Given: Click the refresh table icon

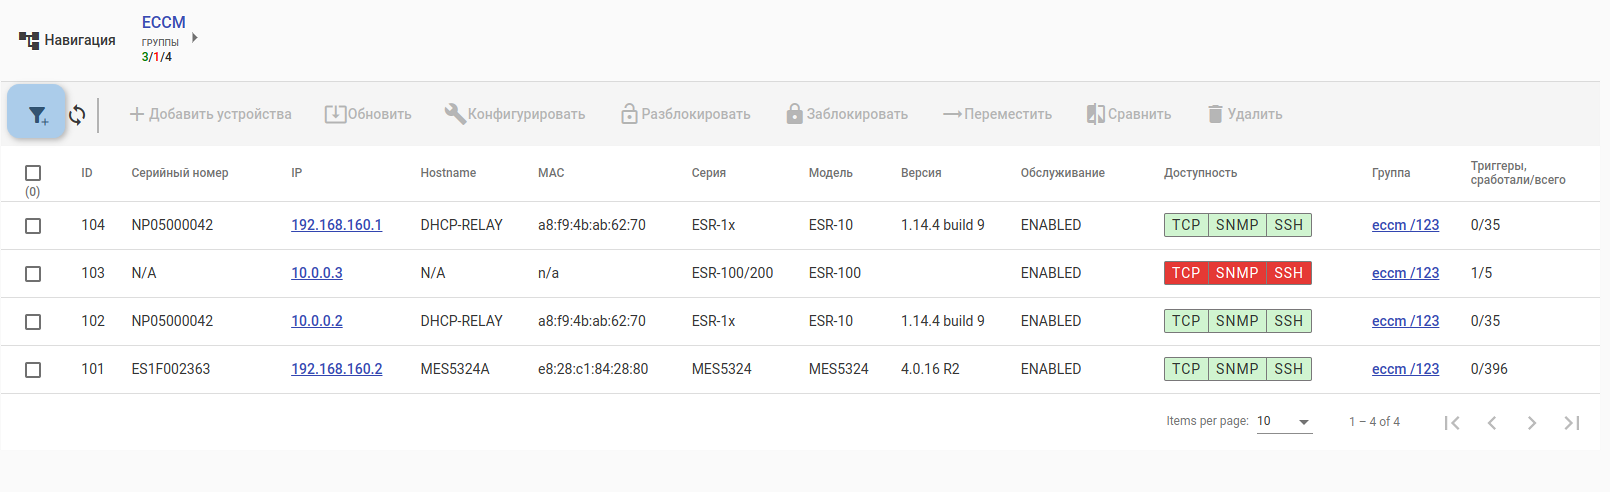Looking at the screenshot, I should (77, 115).
